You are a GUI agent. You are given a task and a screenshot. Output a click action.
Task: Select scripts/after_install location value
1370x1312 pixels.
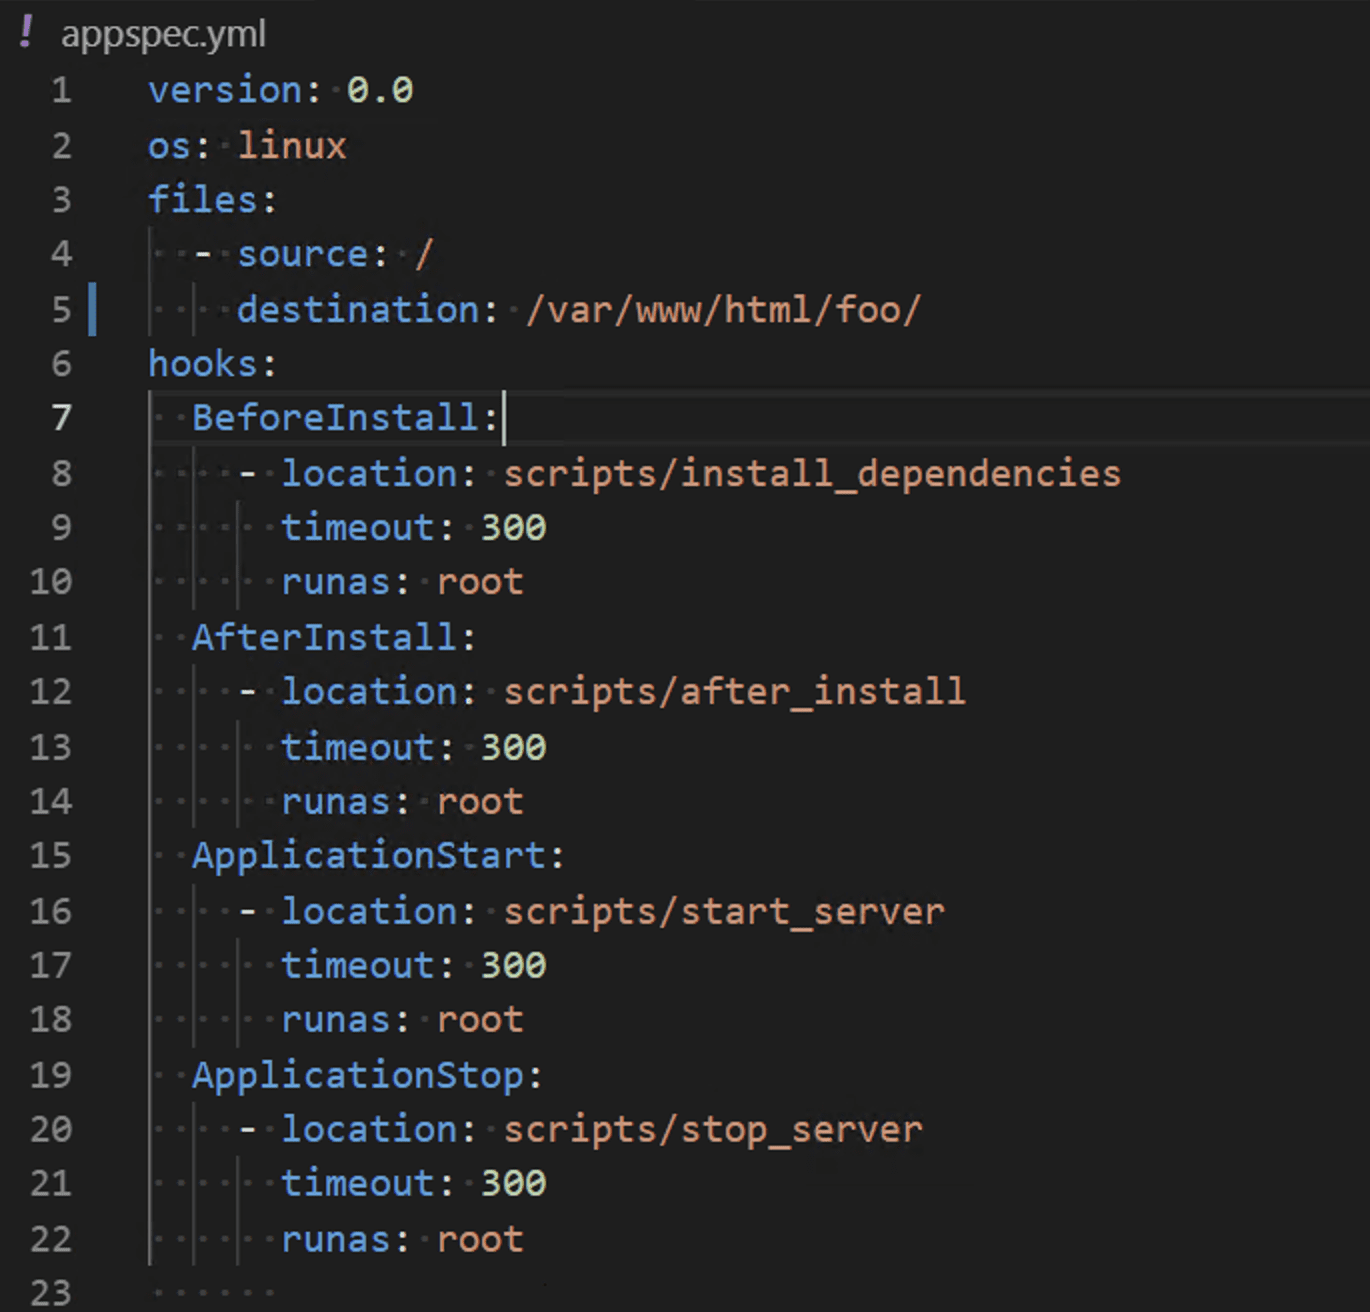(x=733, y=691)
